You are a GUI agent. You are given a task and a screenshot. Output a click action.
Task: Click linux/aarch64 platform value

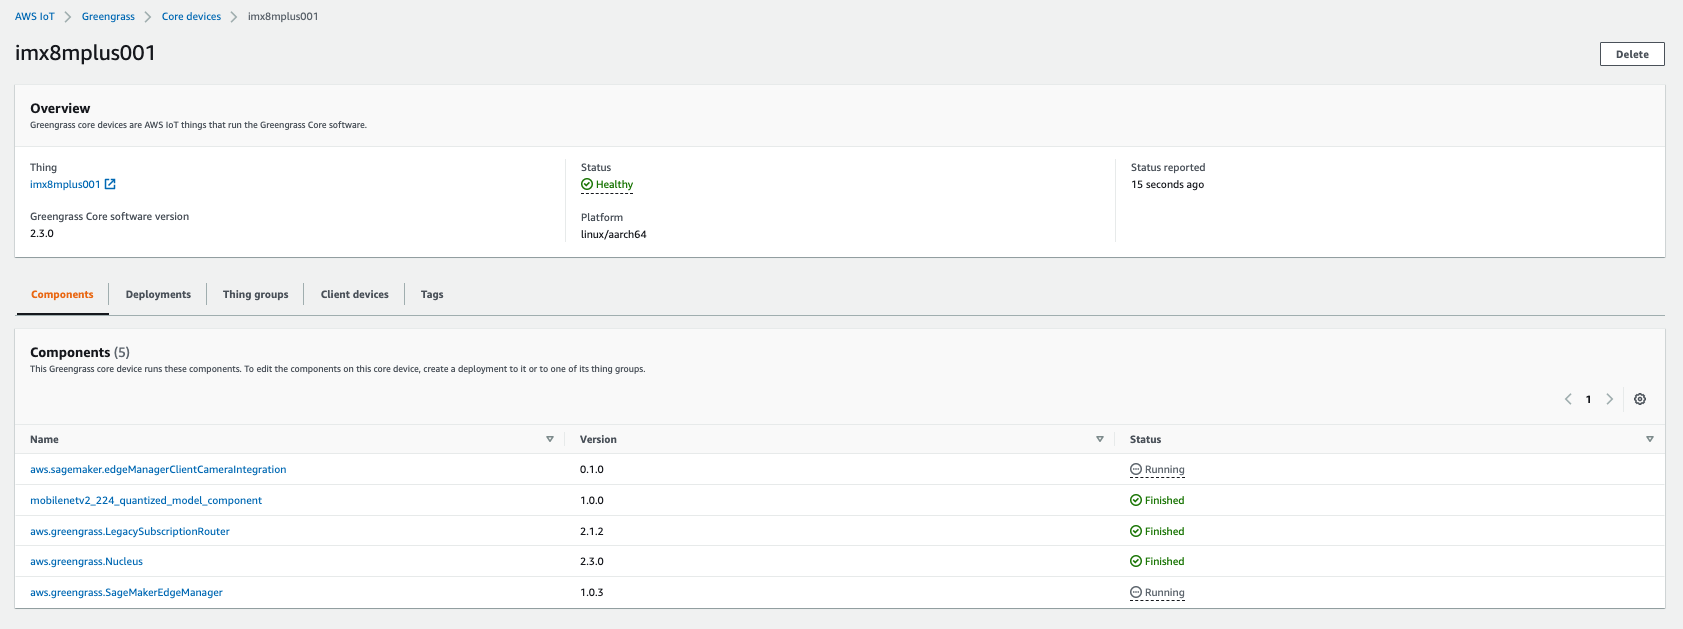(614, 234)
